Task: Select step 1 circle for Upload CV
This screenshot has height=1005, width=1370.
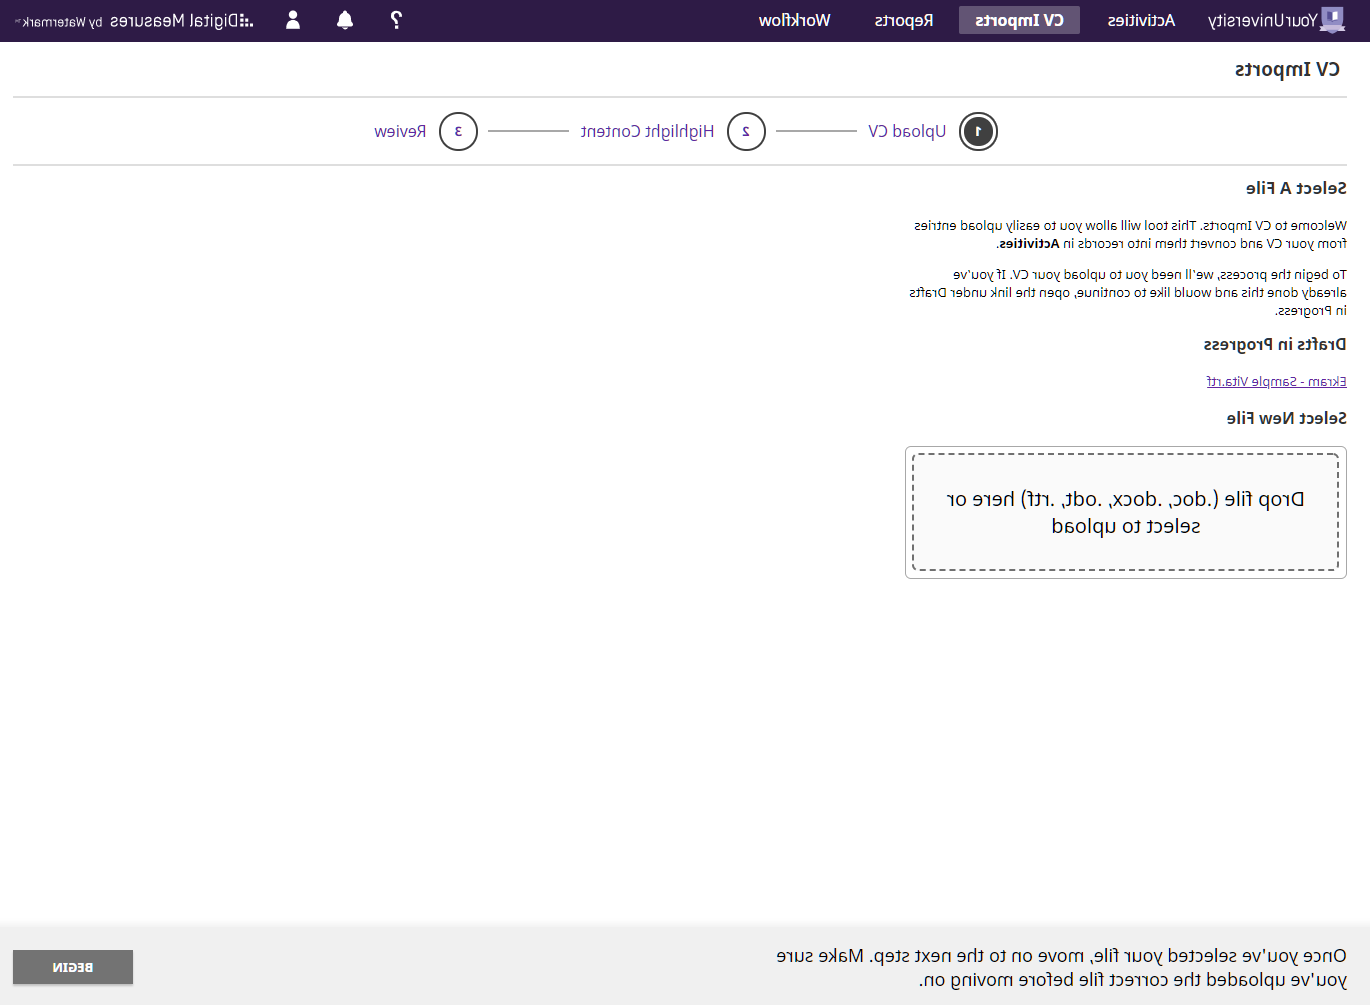Action: [978, 131]
